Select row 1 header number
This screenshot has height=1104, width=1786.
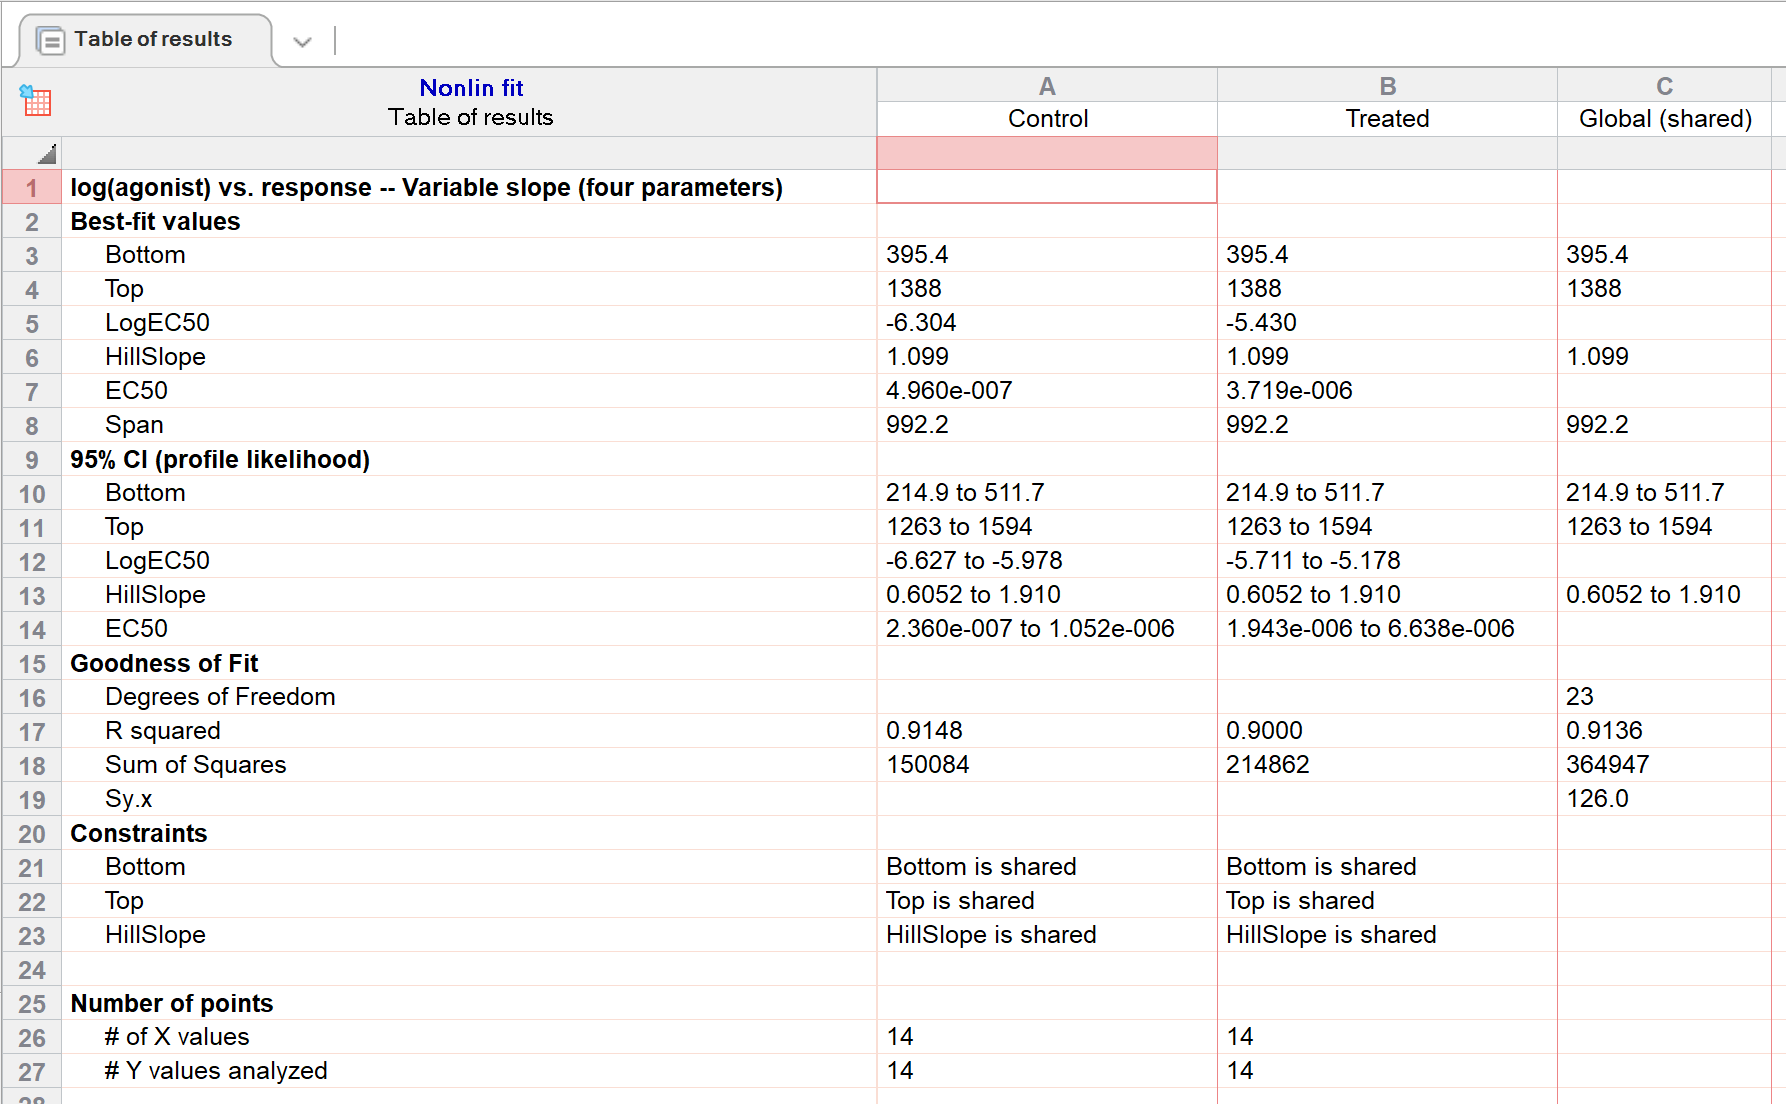tap(32, 188)
